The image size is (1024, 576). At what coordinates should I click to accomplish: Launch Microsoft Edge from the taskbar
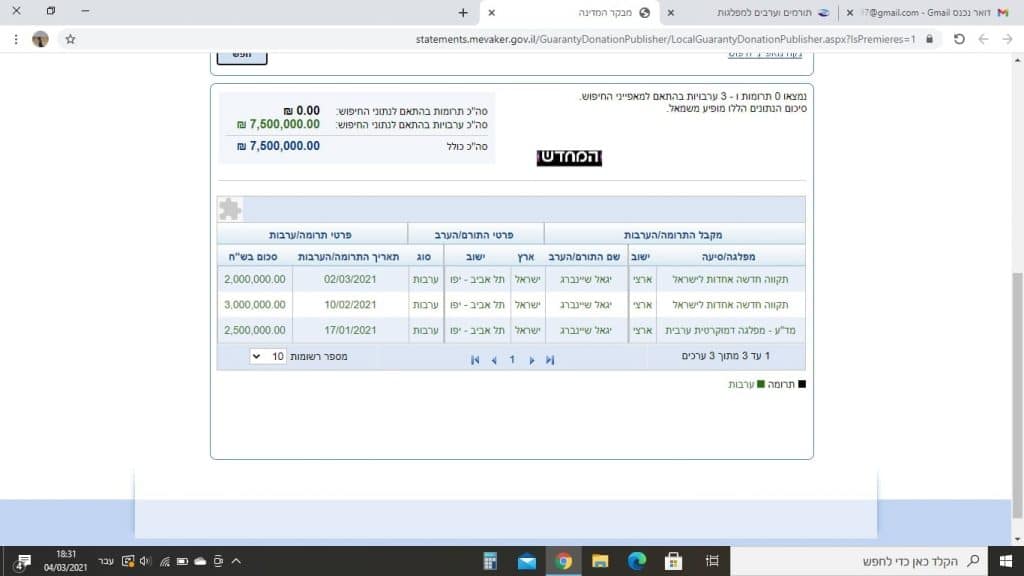[636, 560]
